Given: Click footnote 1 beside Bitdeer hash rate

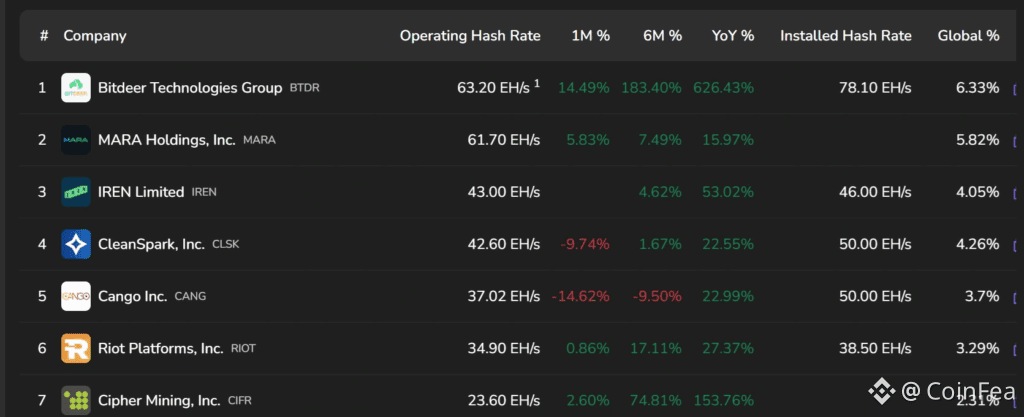Looking at the screenshot, I should (537, 84).
